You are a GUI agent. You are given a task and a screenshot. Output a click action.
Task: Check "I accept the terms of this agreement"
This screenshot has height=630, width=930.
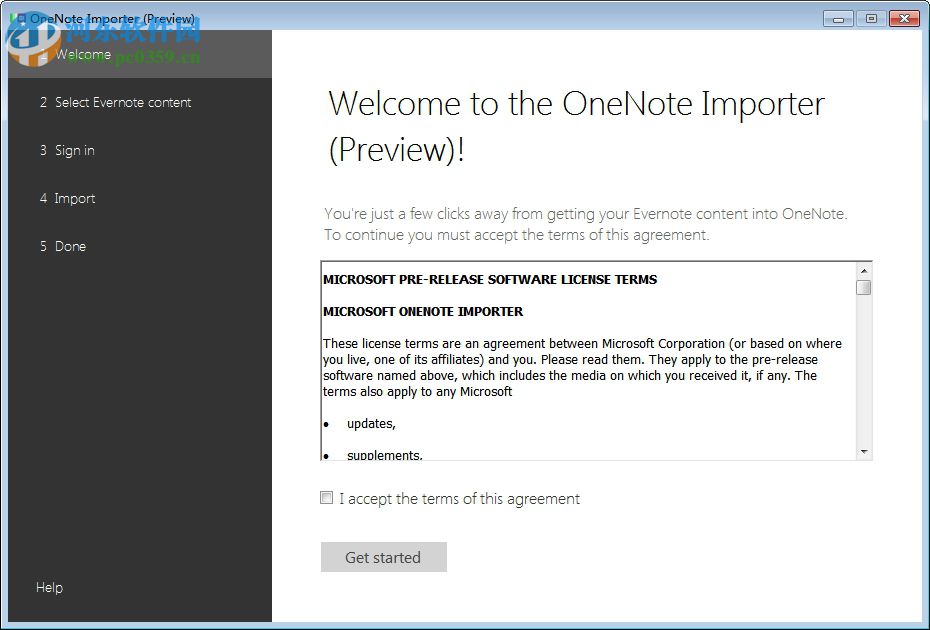[x=326, y=497]
